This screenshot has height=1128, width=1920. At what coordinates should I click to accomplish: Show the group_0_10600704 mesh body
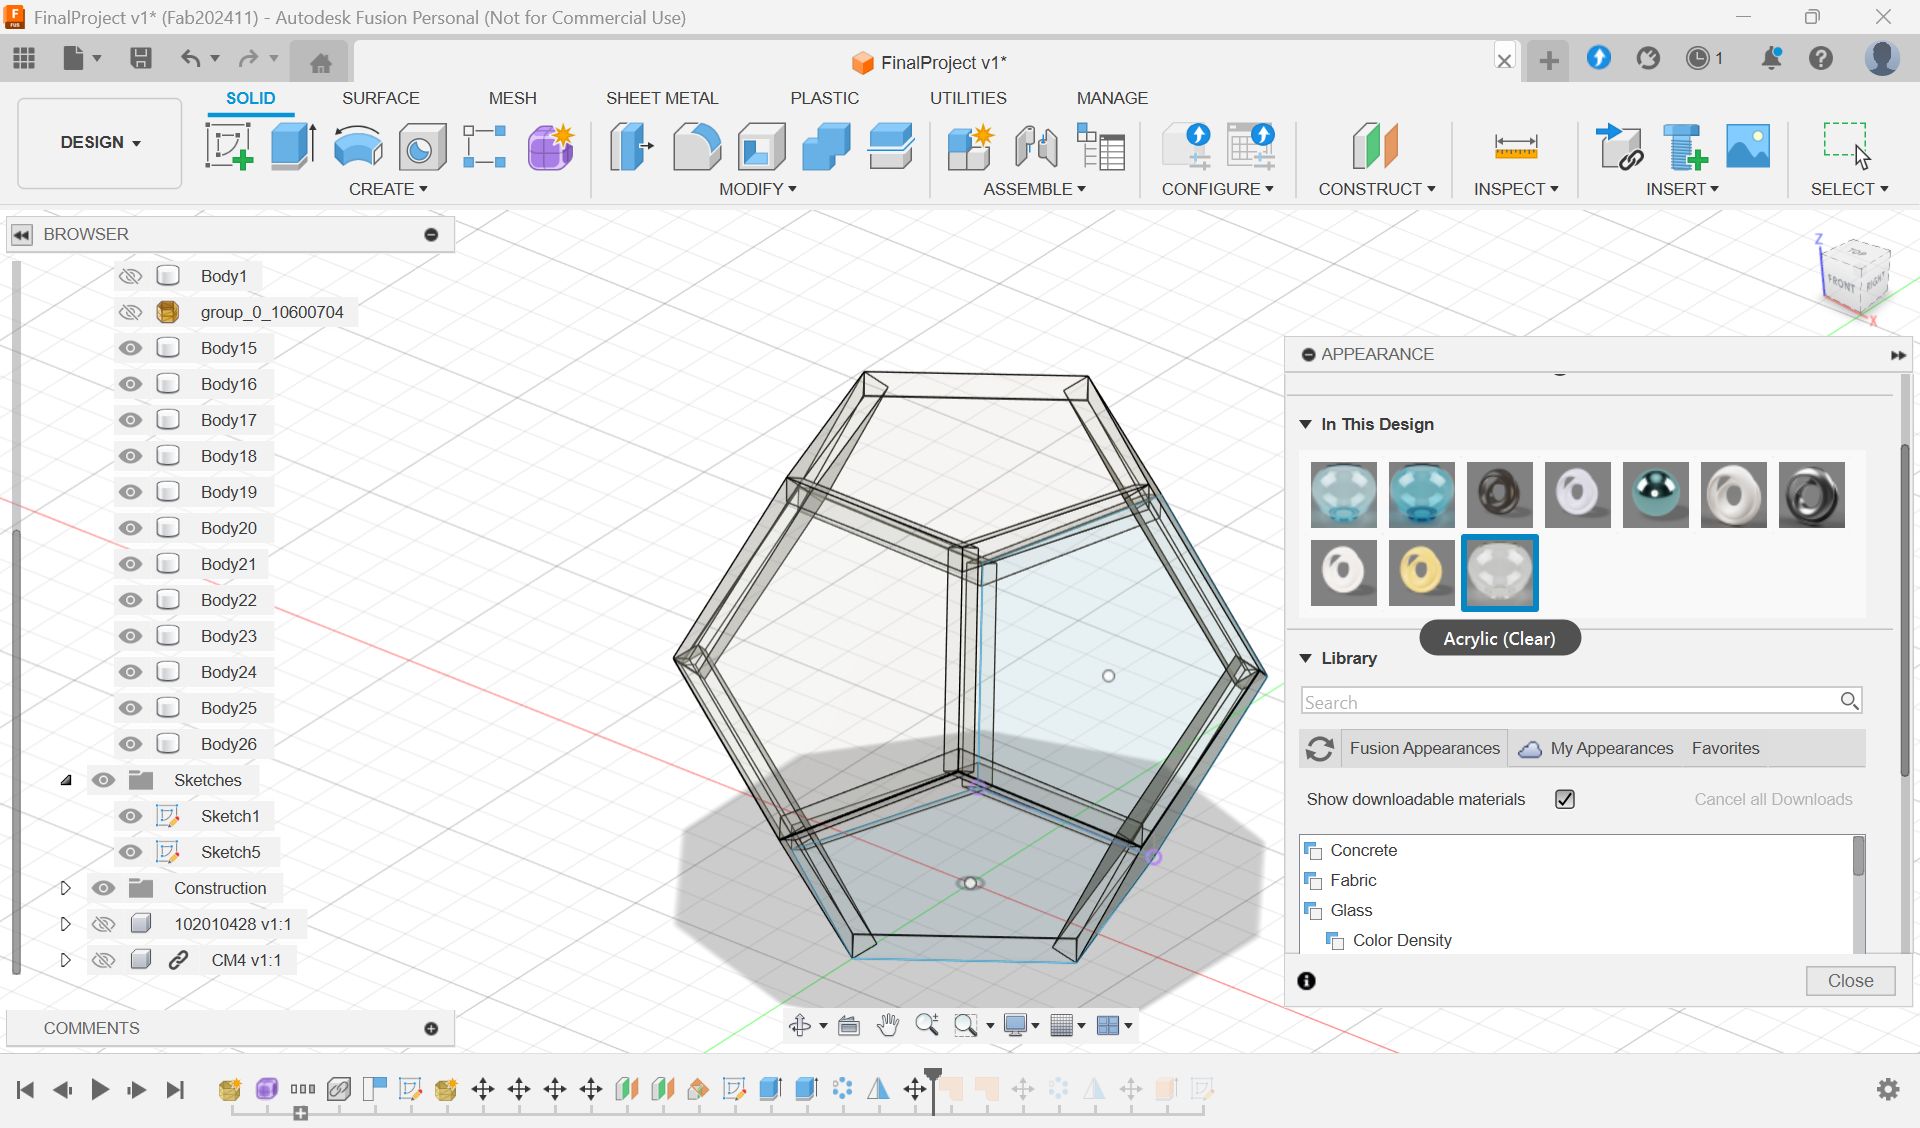click(x=130, y=312)
